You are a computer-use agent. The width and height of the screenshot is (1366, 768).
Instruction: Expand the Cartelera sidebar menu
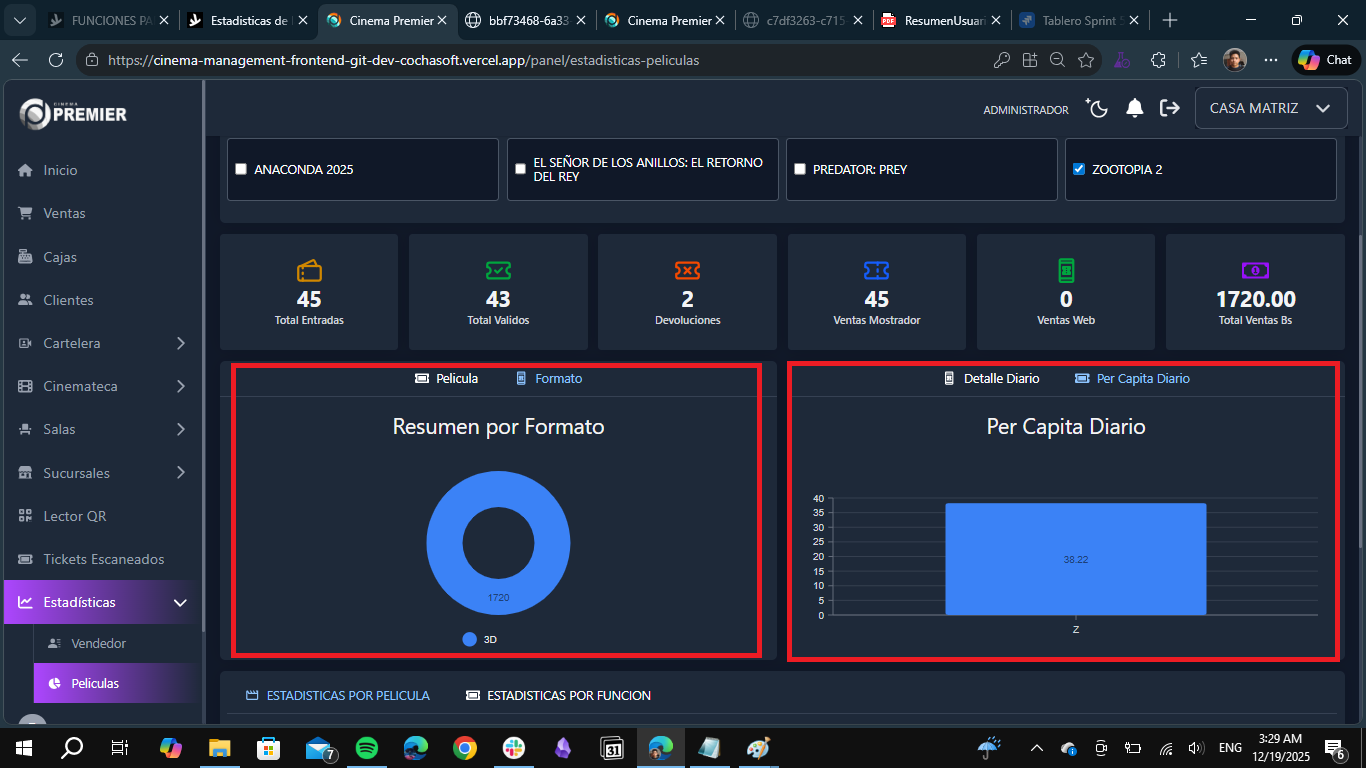tap(102, 343)
